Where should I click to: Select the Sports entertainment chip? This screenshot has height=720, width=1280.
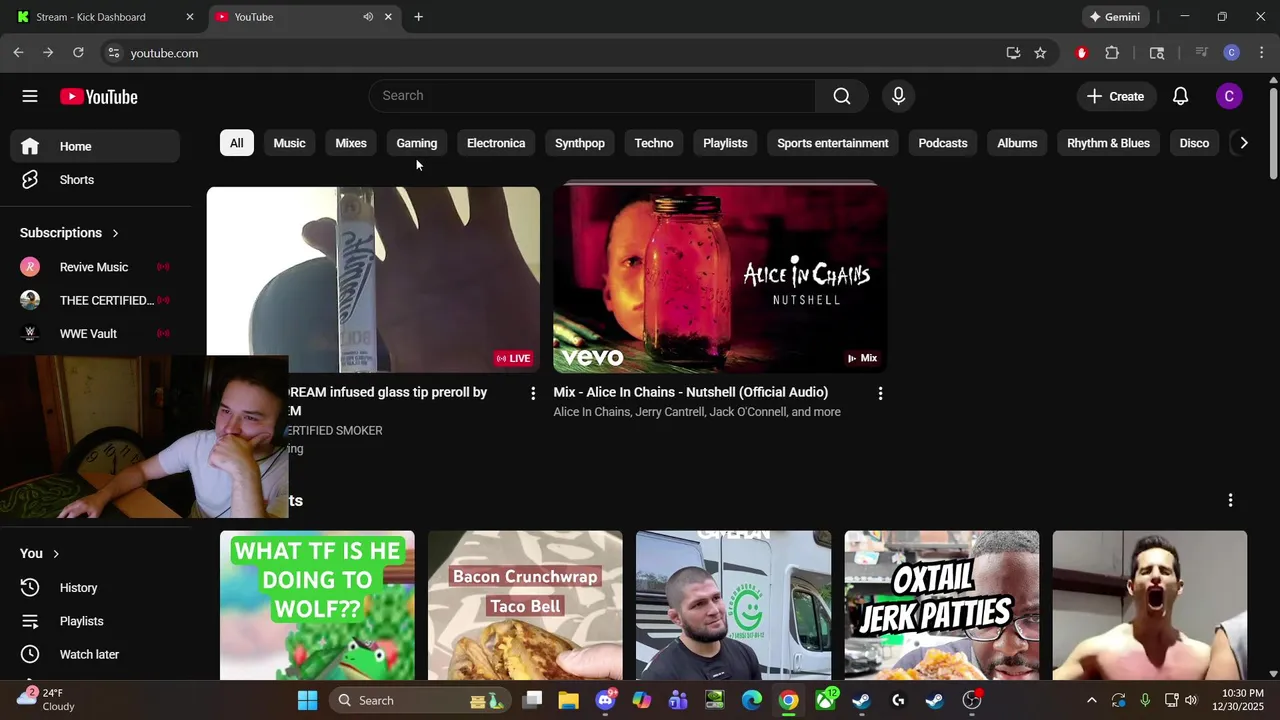point(833,143)
